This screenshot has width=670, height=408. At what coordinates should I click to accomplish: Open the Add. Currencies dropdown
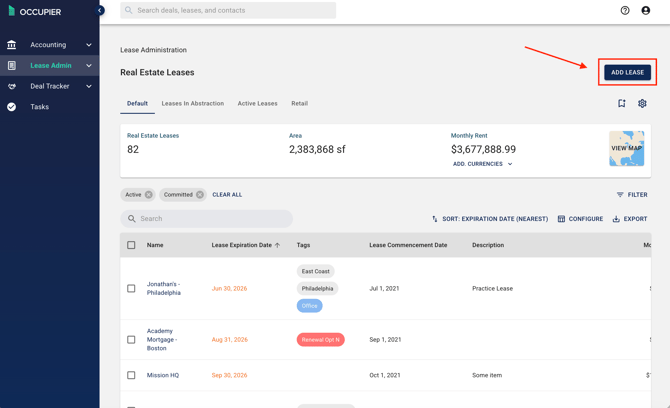pos(482,164)
